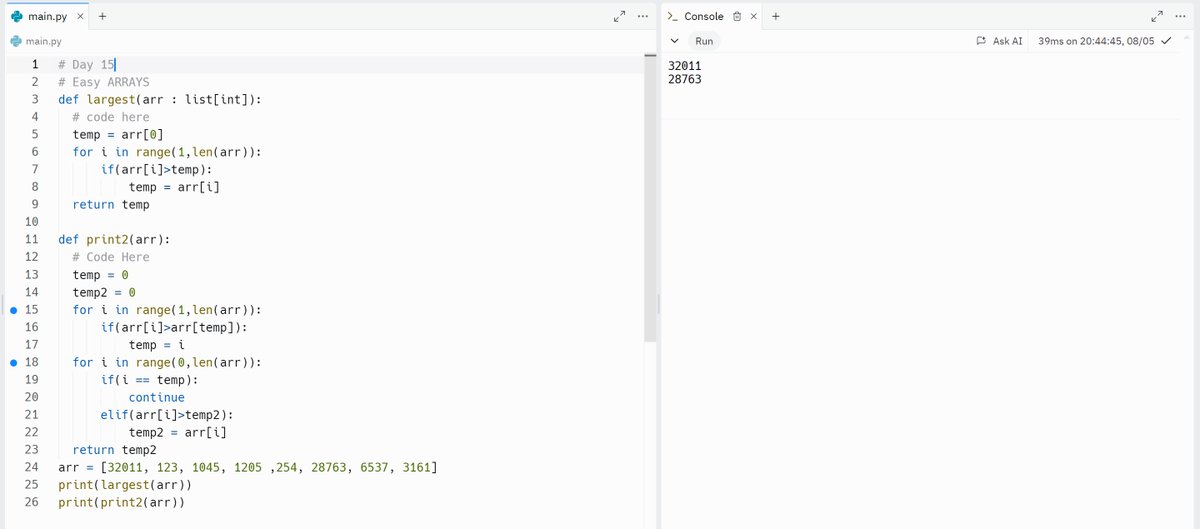This screenshot has width=1200, height=529.
Task: Collapse the console run output chevron
Action: click(674, 41)
